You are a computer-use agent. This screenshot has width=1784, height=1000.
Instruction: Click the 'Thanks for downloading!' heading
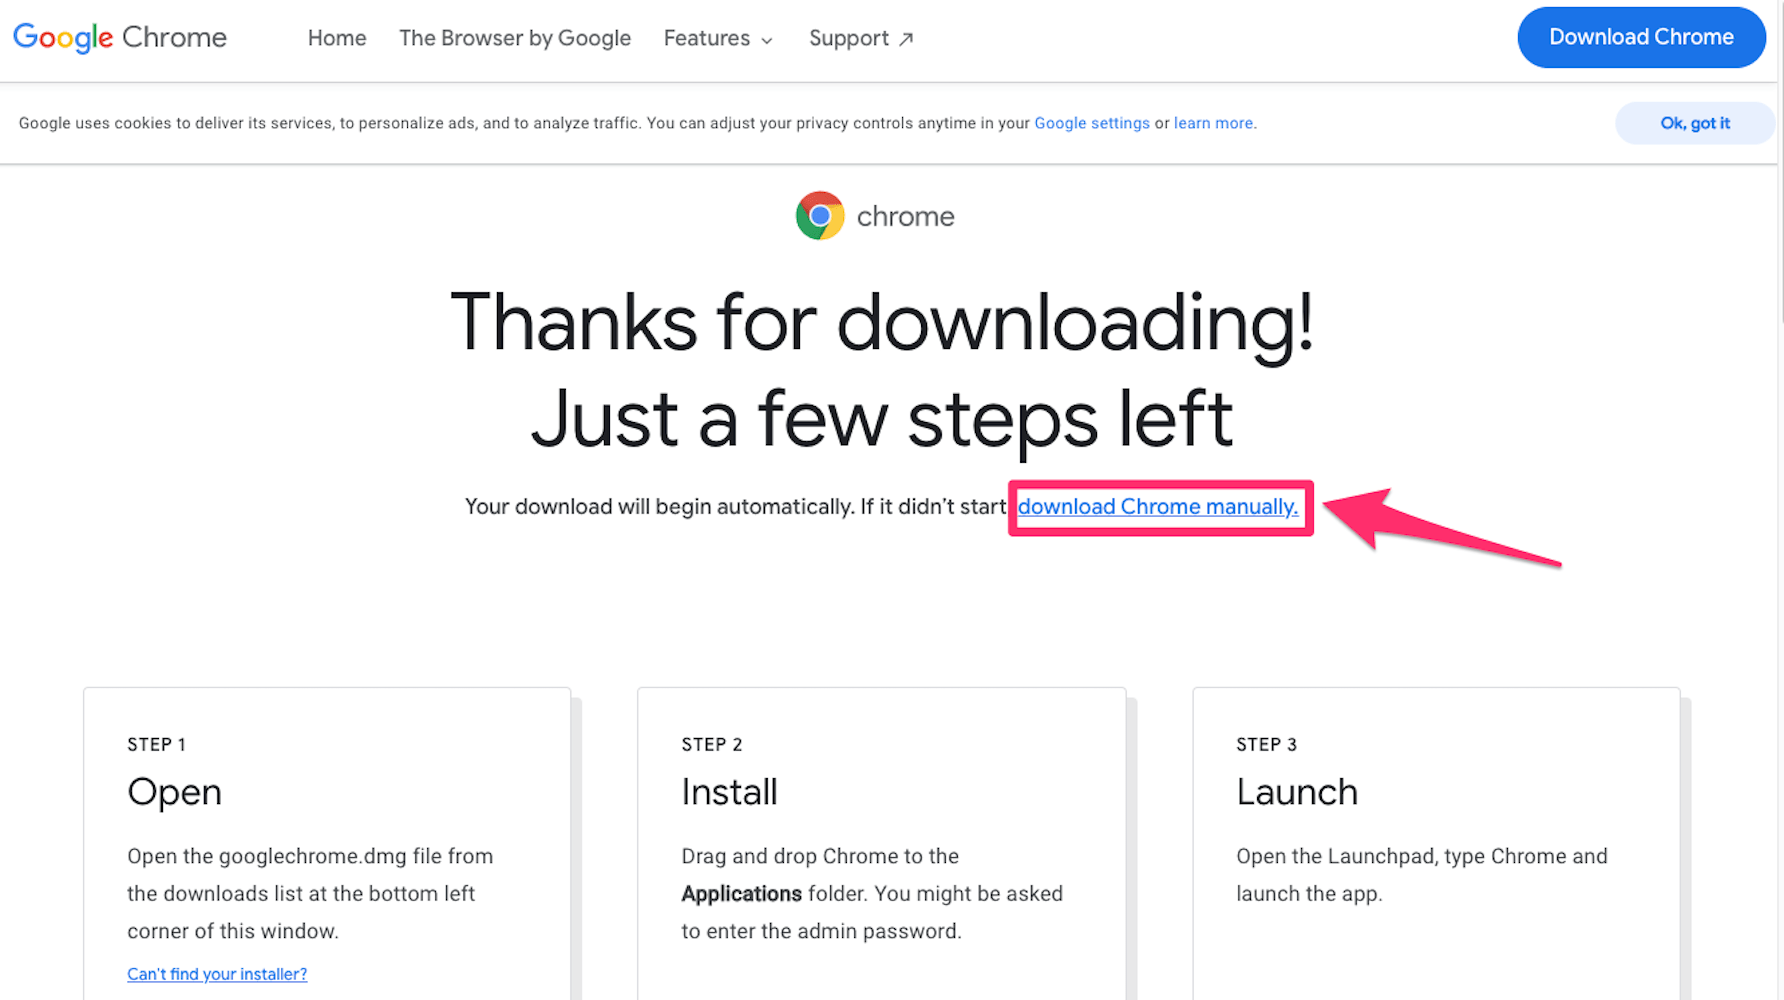(881, 323)
